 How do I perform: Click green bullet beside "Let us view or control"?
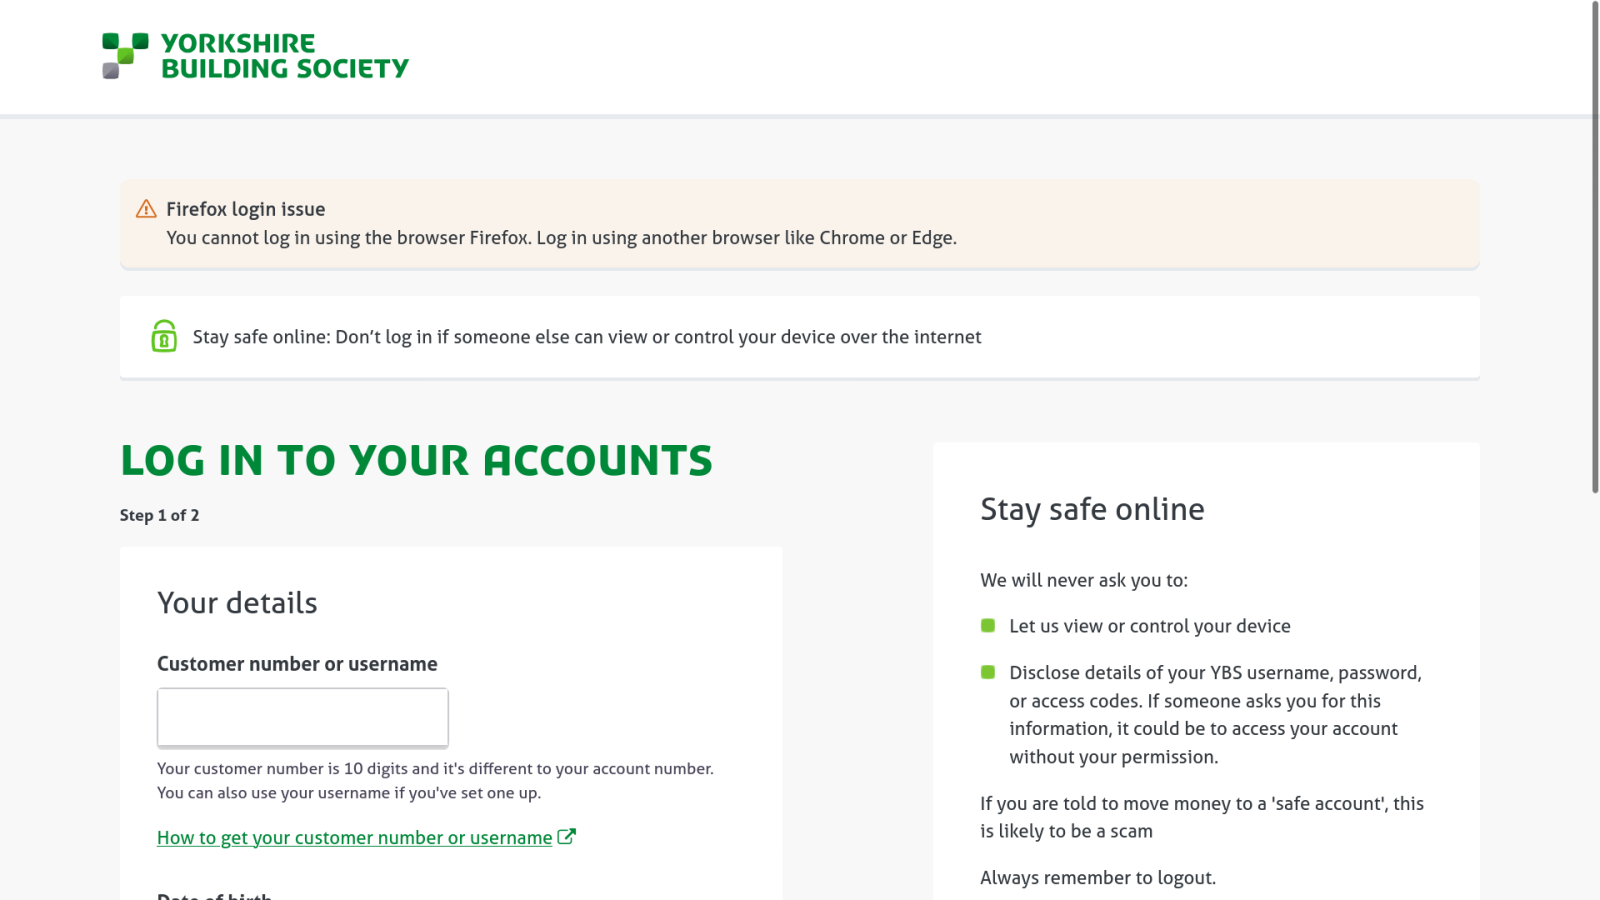pos(988,626)
